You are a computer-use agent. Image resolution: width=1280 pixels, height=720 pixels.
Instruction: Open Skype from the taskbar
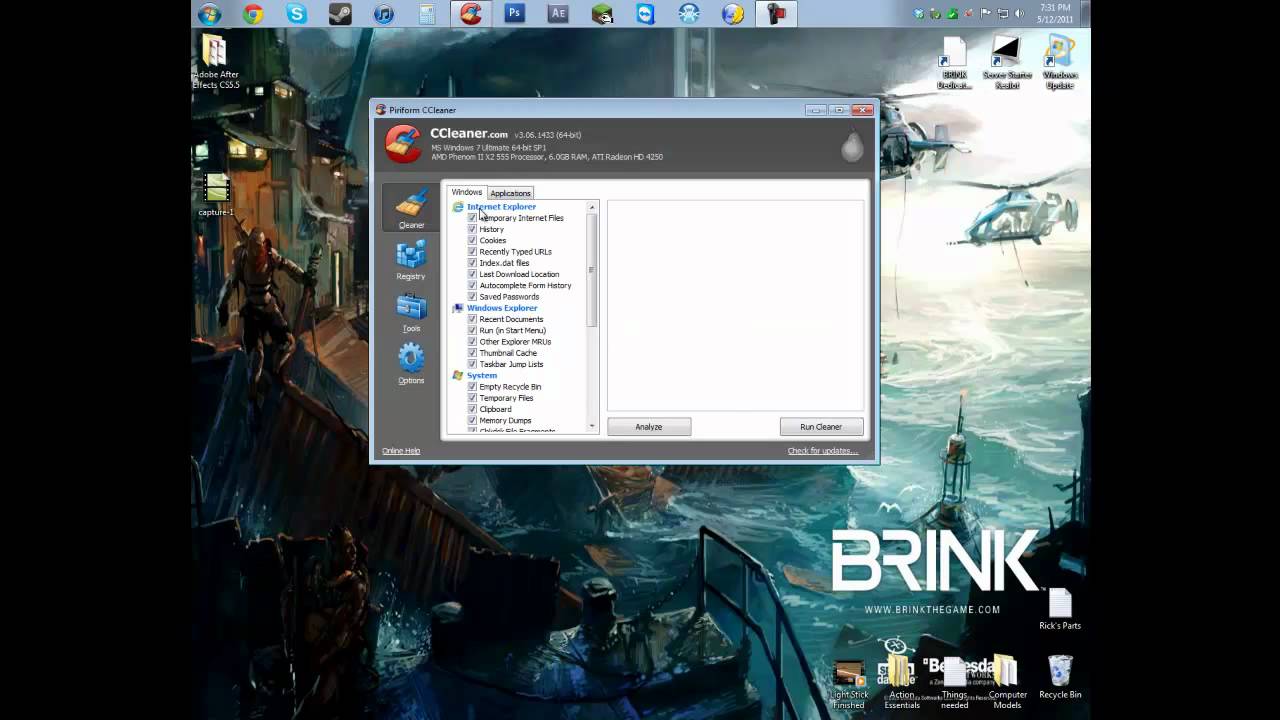click(296, 14)
